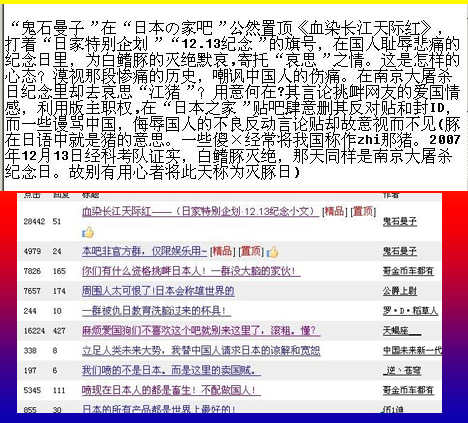The image size is (468, 423).
Task: Open author profile 公爵上尉
Action: coord(400,291)
